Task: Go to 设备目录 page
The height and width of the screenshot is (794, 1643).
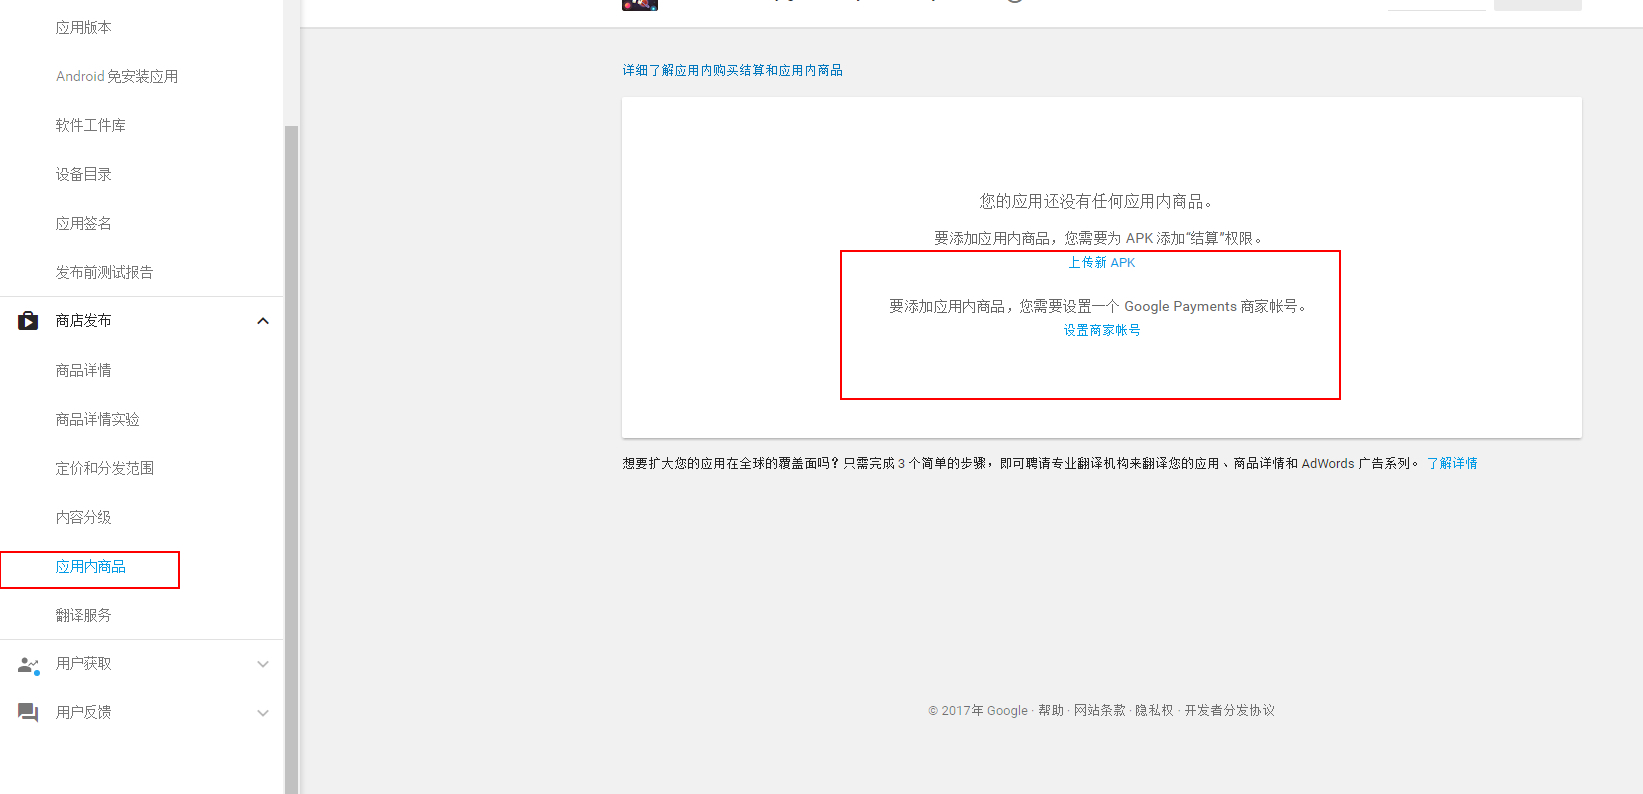Action: coord(84,174)
